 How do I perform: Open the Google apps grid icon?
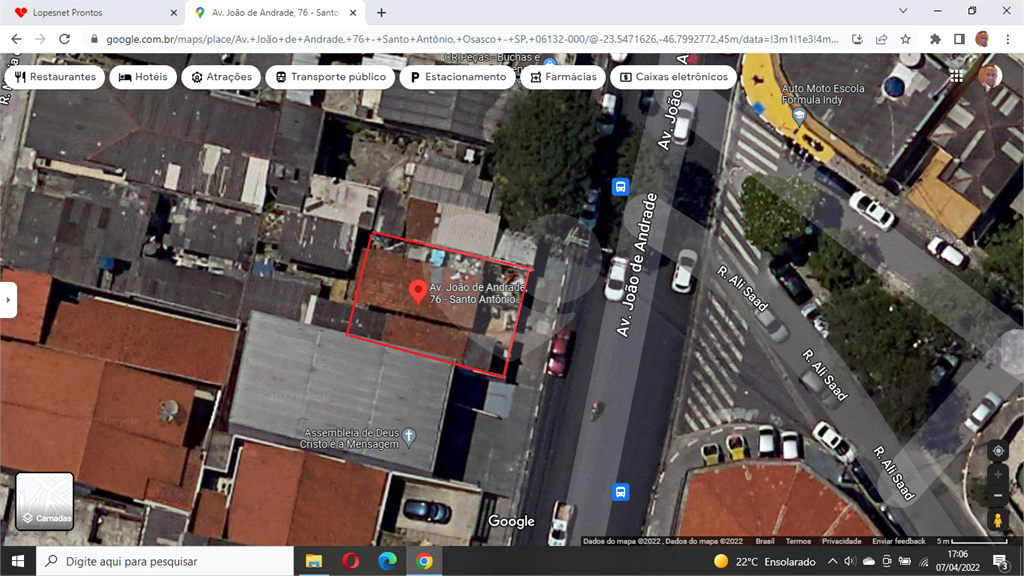(x=957, y=77)
